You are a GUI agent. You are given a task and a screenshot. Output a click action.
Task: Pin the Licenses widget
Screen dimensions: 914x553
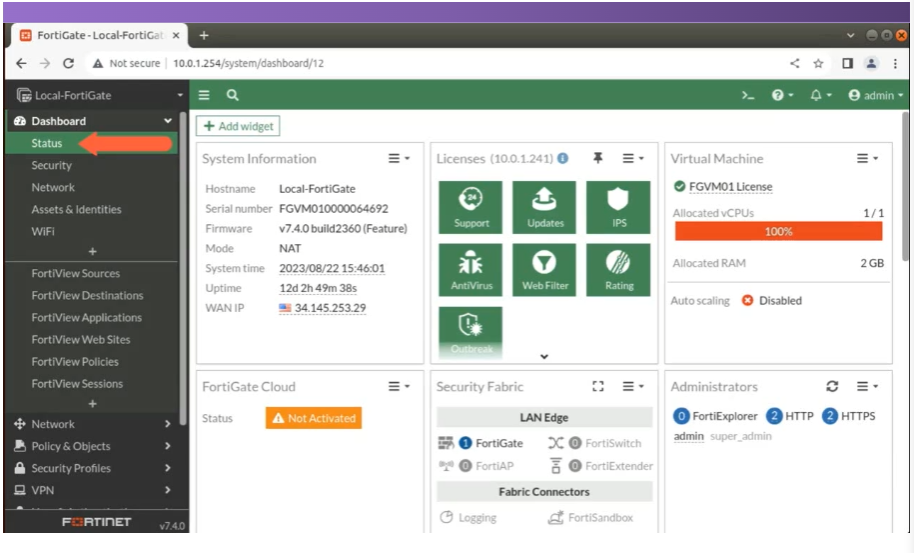(x=598, y=158)
